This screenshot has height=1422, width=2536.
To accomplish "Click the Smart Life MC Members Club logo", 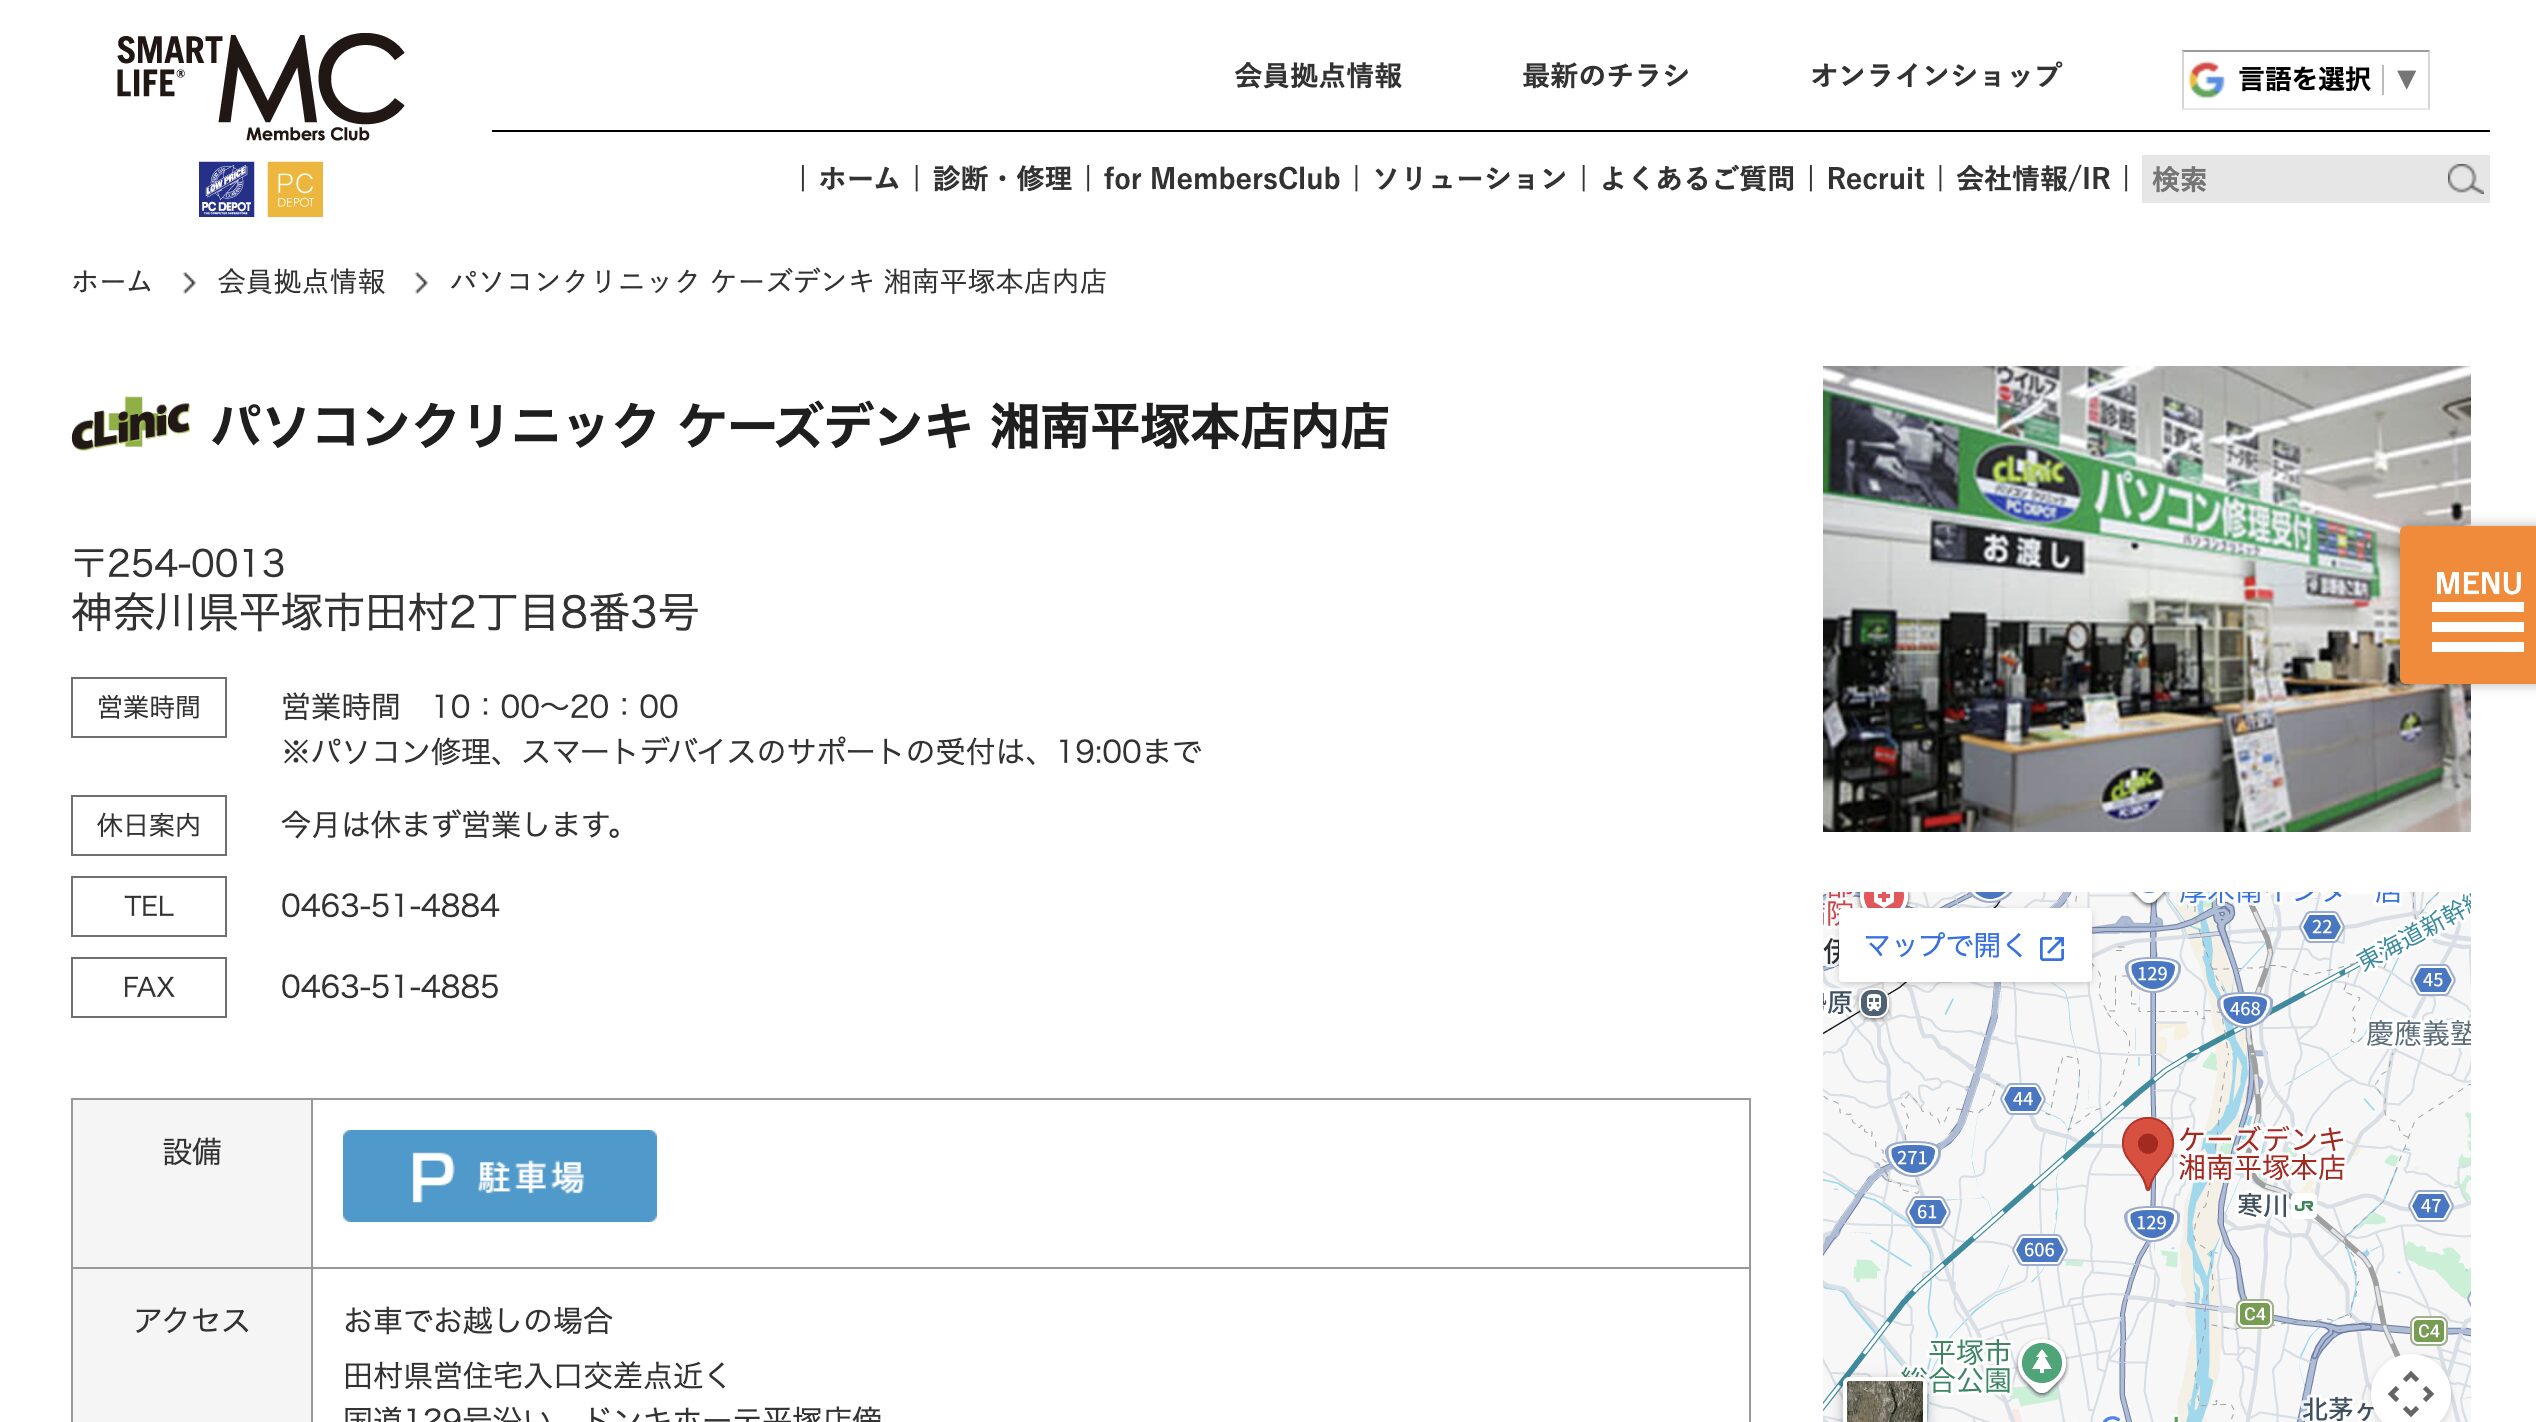I will pyautogui.click(x=261, y=88).
